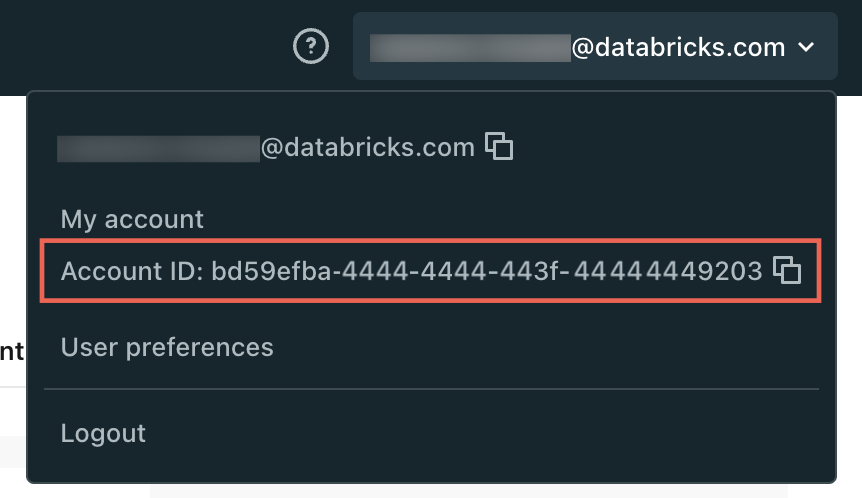Collapse the user menu via chevron arrow

point(806,47)
